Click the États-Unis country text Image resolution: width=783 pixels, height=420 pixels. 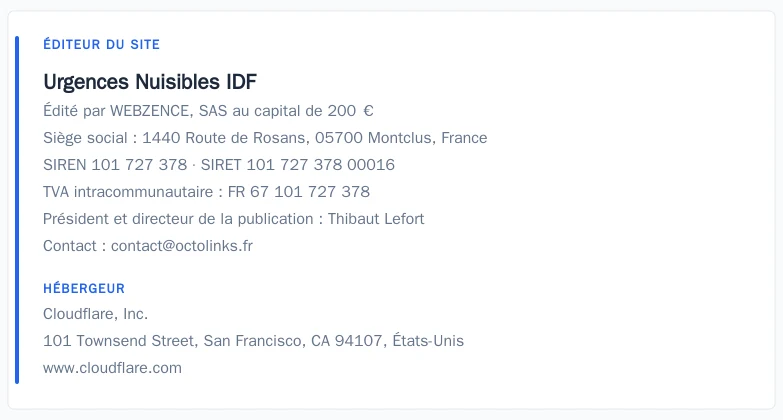coord(428,341)
